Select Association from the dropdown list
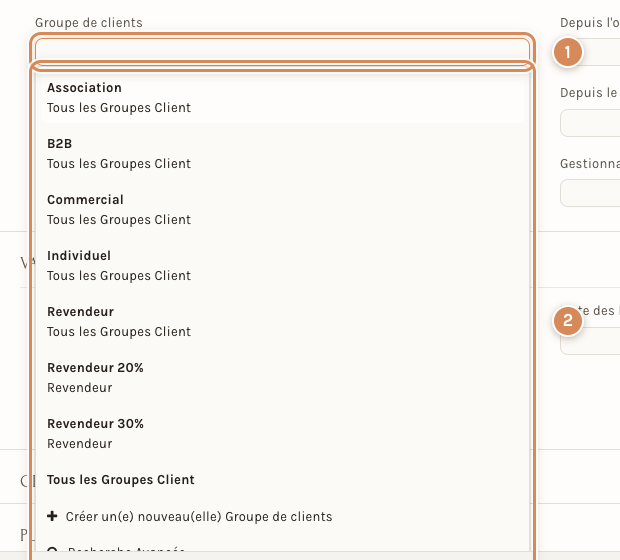 click(282, 98)
